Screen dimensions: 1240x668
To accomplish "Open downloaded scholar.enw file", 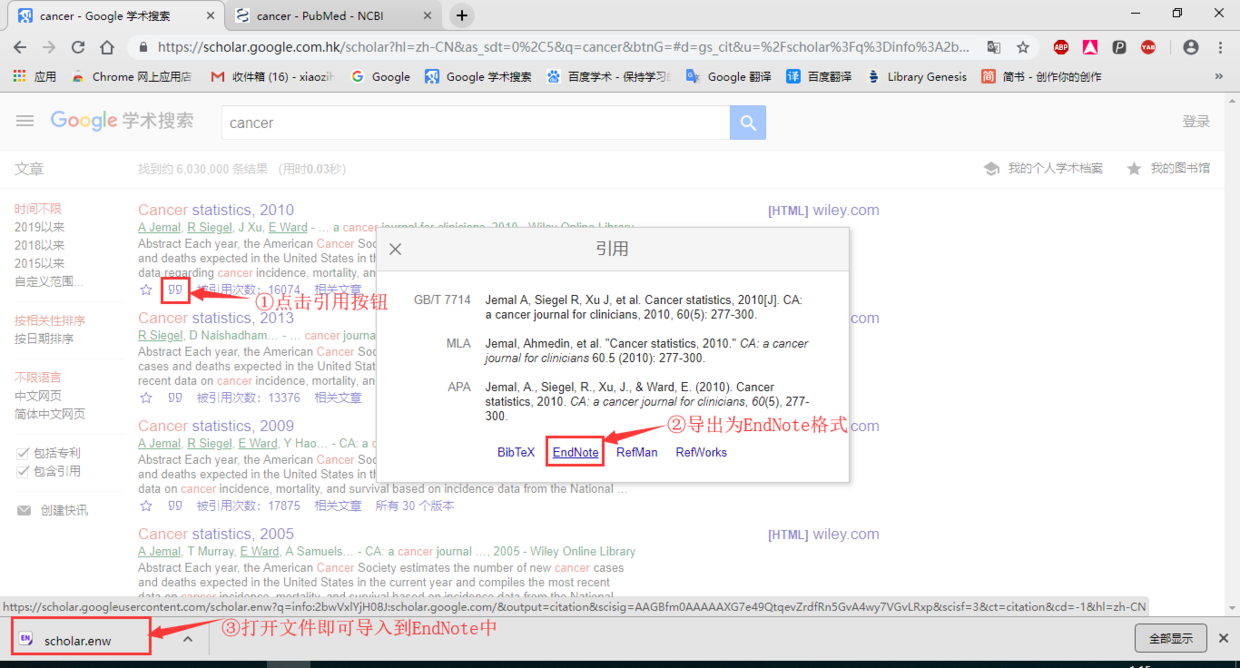I will pos(77,640).
